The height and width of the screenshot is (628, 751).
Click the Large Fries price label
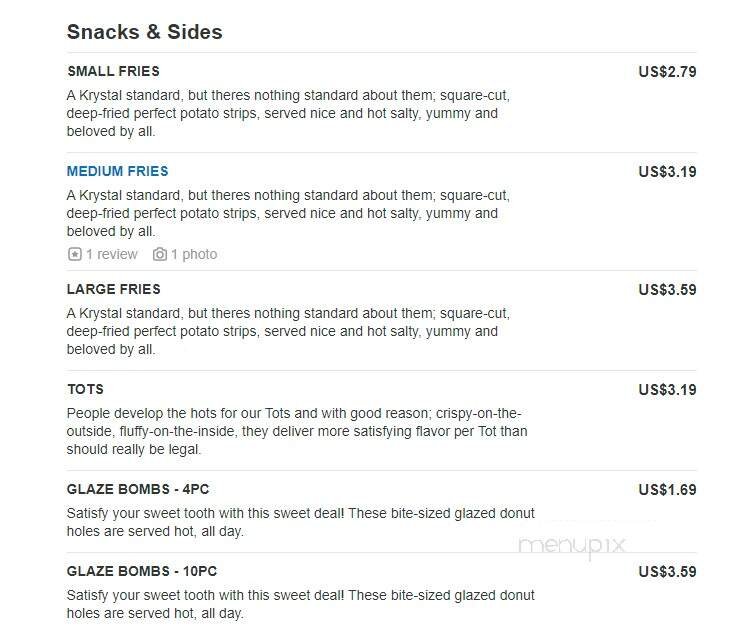[667, 289]
